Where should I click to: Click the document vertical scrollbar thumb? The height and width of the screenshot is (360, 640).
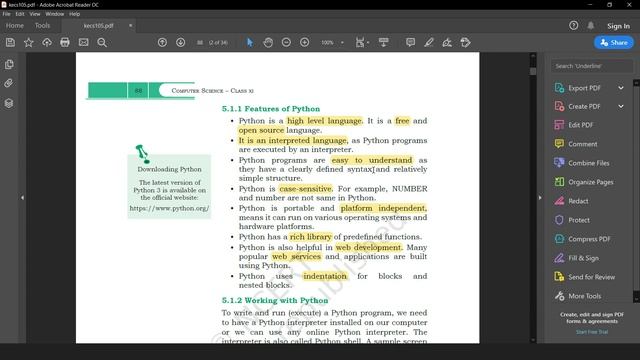[533, 72]
